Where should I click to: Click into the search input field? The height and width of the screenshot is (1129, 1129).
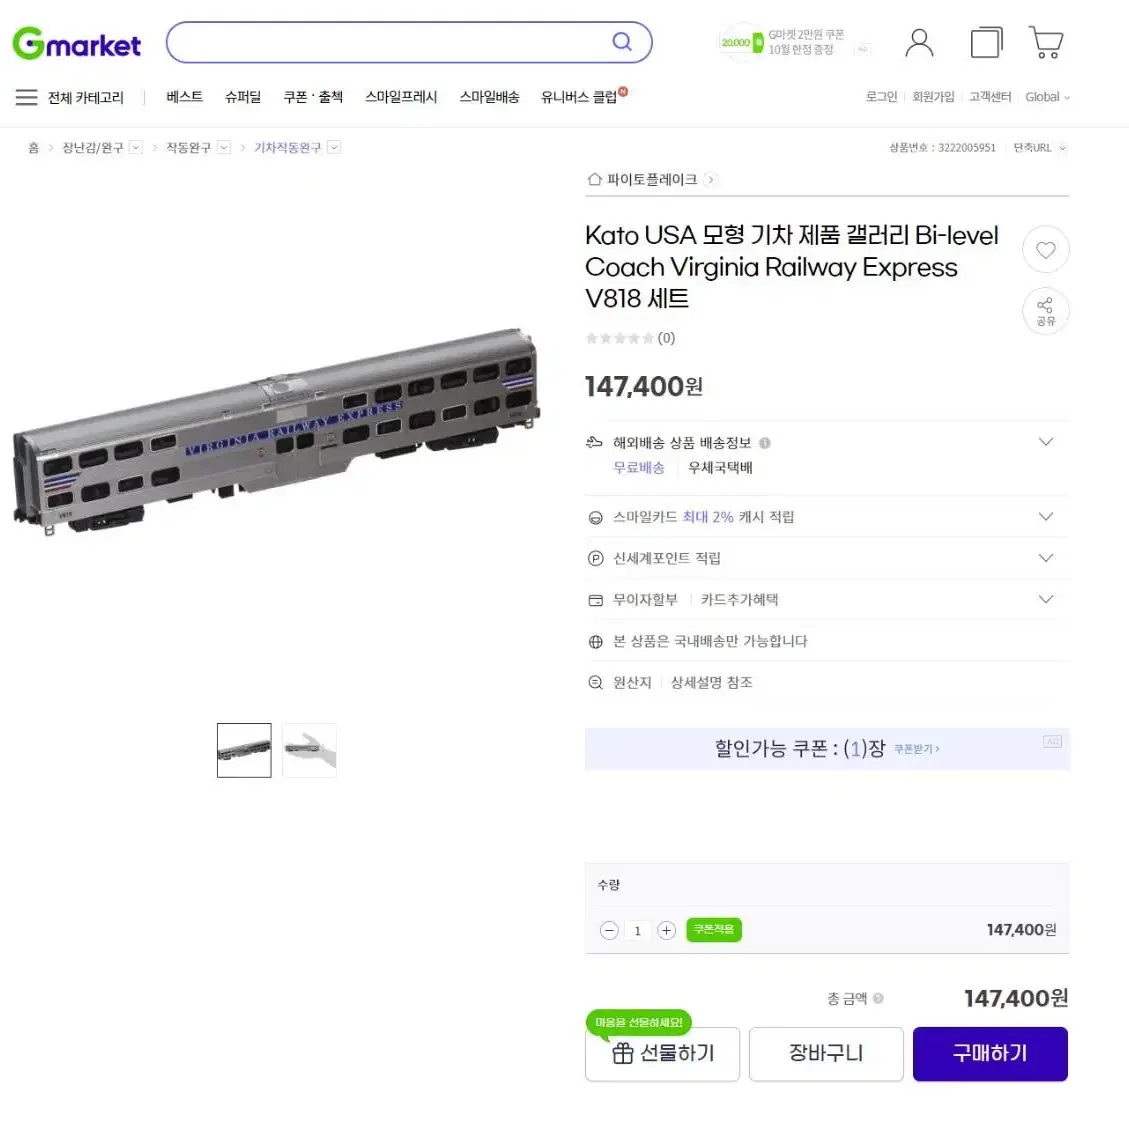click(x=389, y=42)
